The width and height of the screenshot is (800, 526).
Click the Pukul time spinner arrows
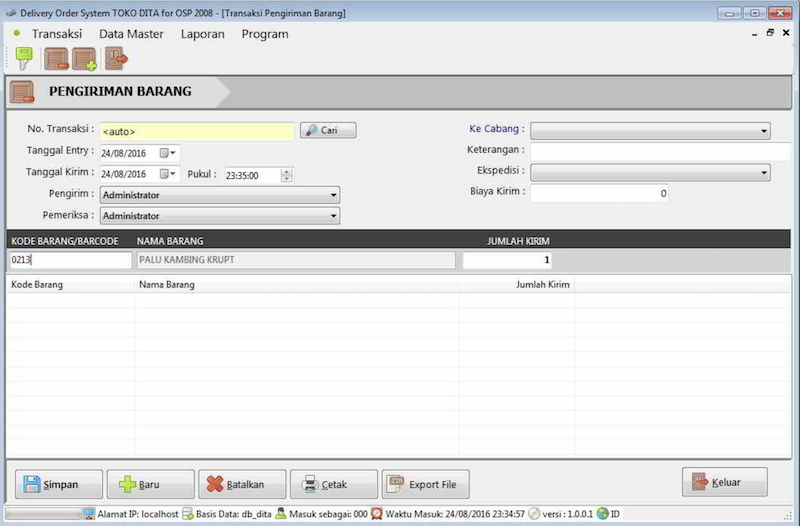pyautogui.click(x=287, y=175)
